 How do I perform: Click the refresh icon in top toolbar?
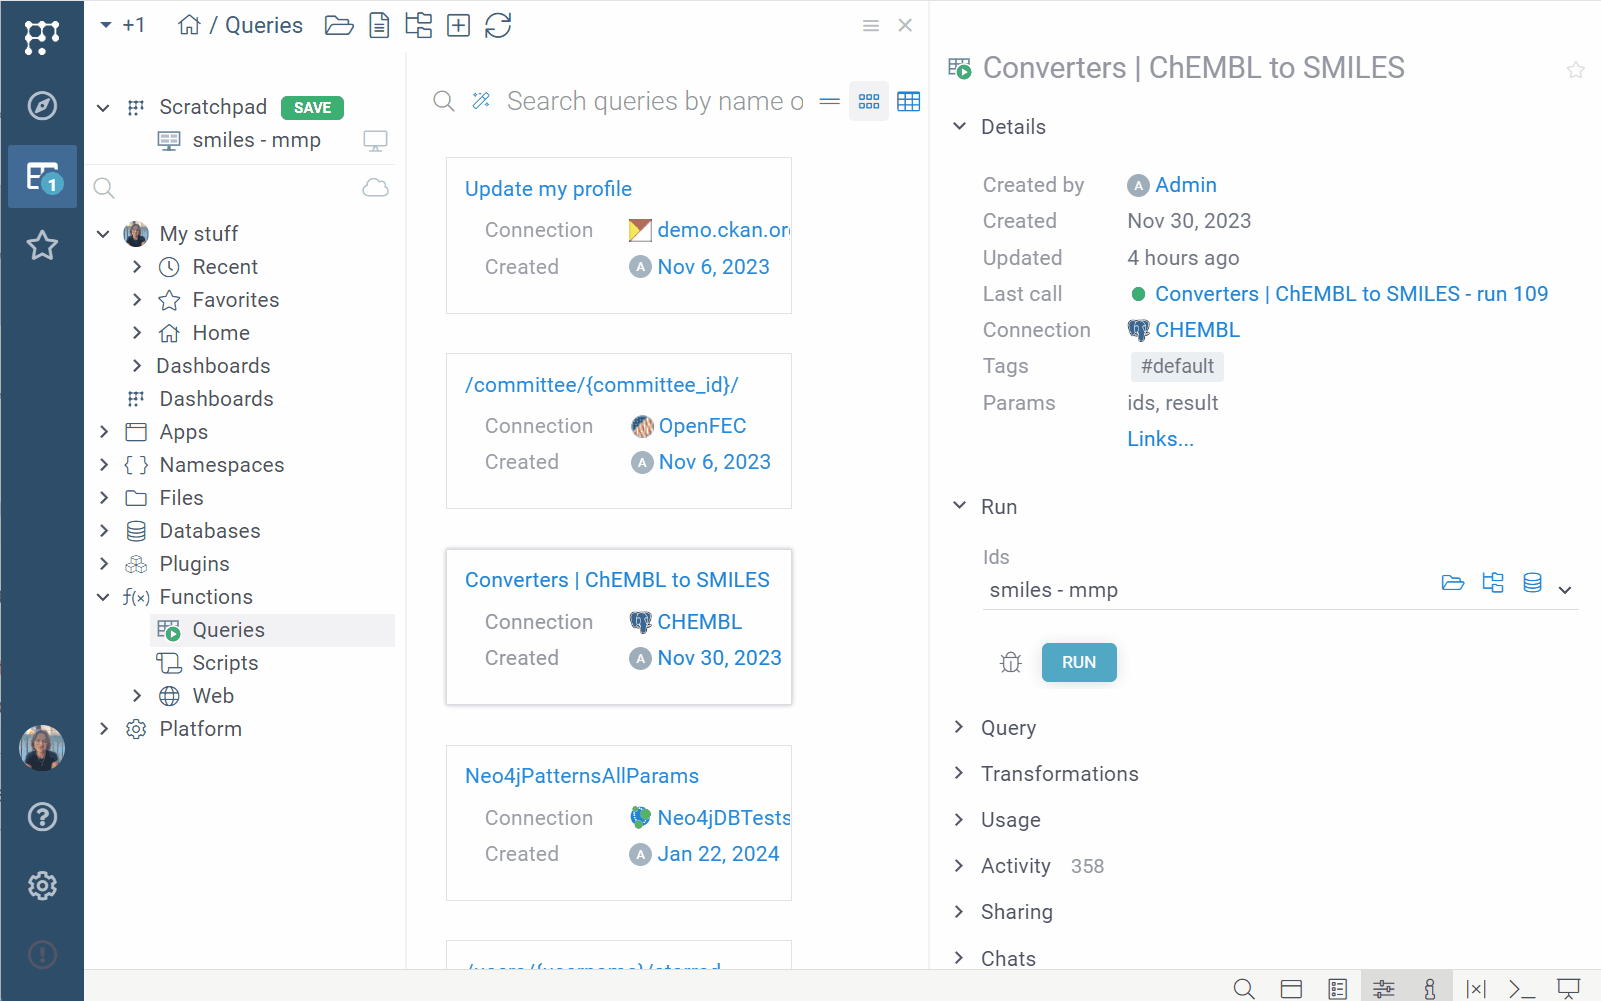[x=498, y=25]
